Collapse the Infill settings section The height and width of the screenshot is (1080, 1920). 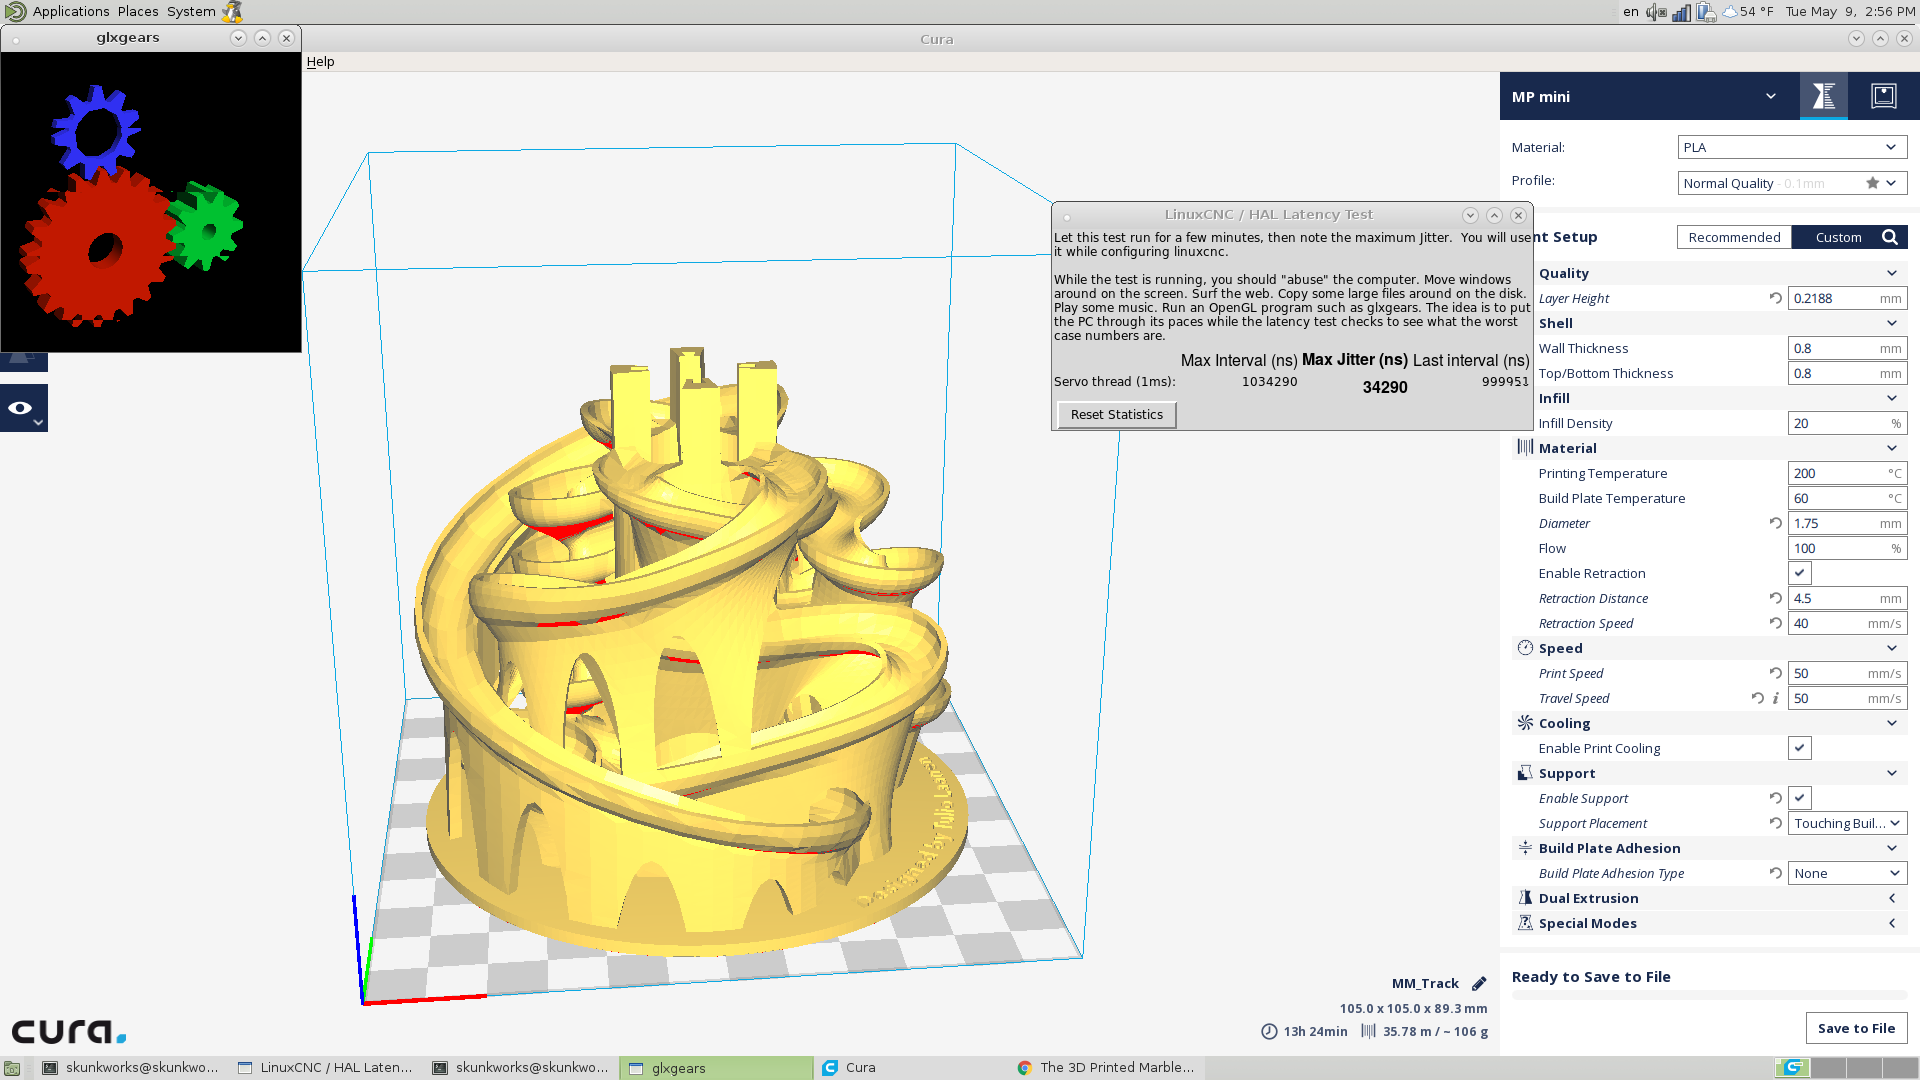point(1891,398)
